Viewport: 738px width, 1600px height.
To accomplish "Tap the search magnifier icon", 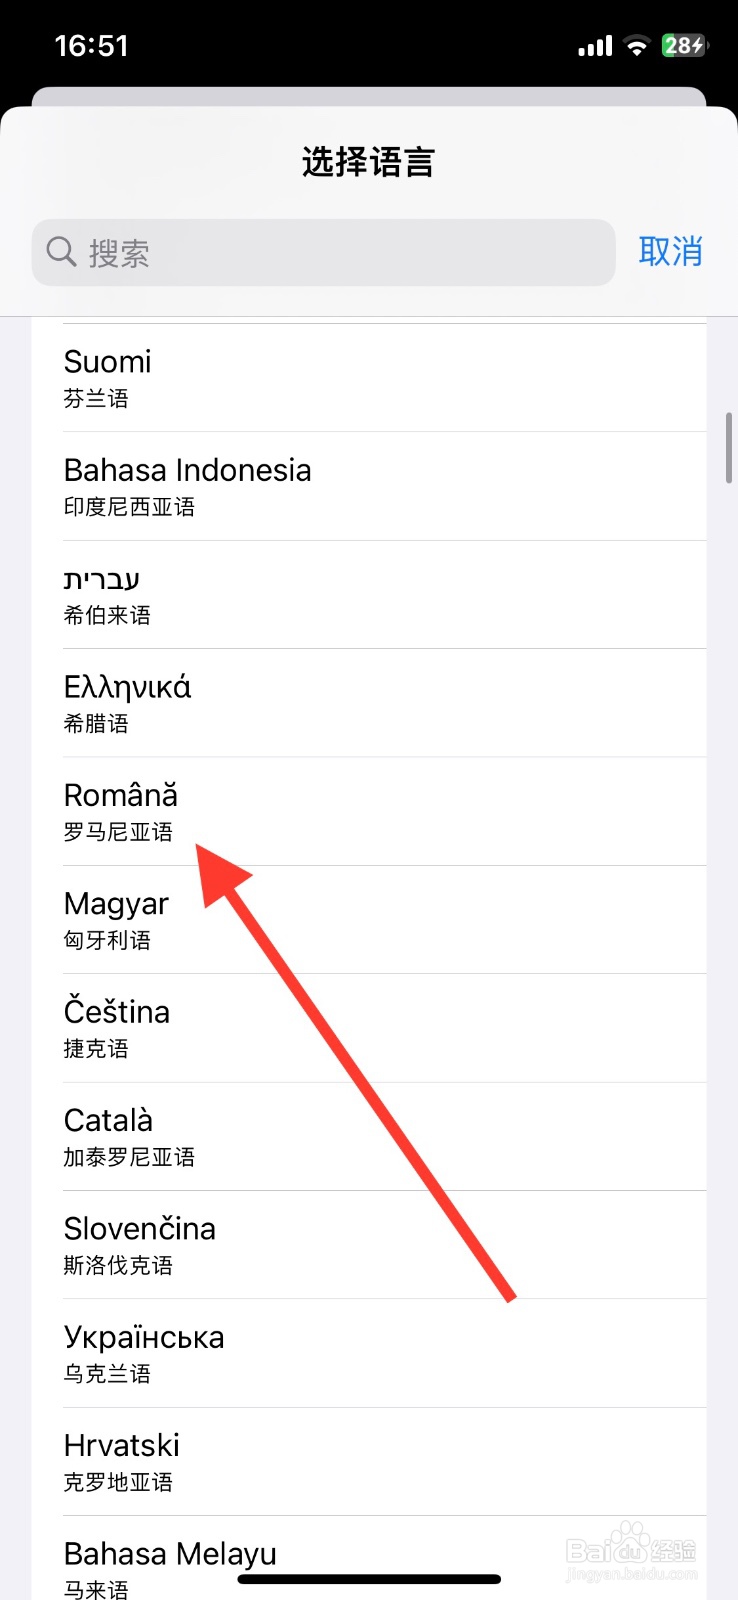I will pos(61,252).
